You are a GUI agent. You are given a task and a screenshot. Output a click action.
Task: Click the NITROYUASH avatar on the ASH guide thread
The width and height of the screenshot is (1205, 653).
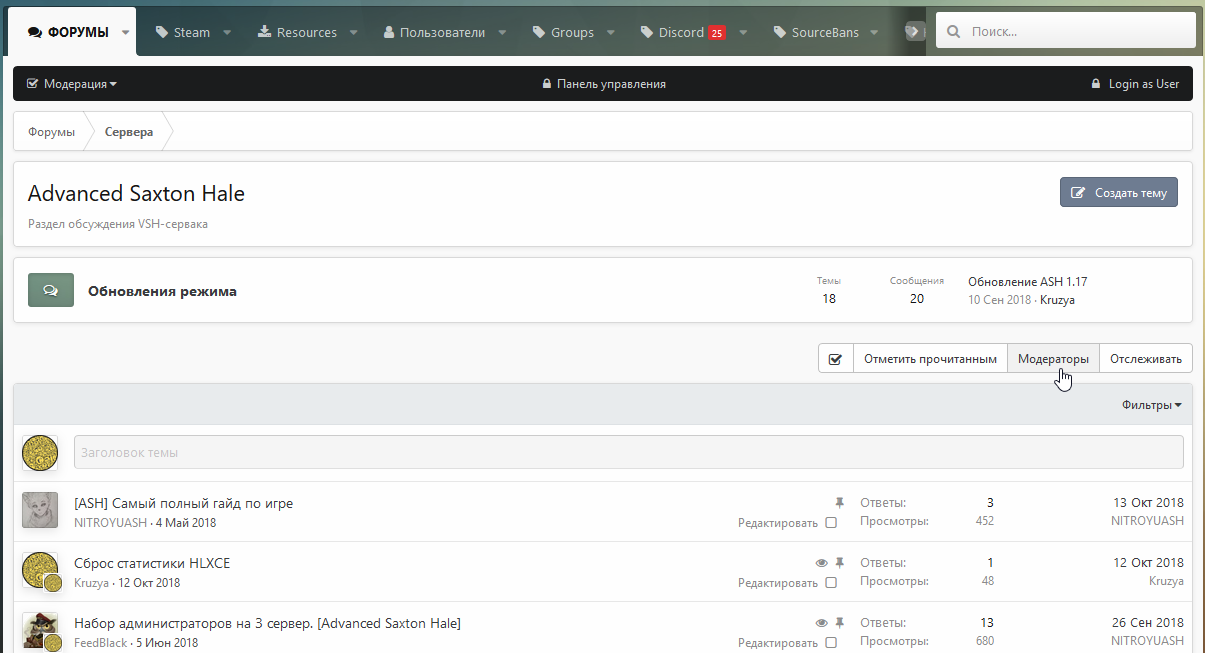pos(40,510)
